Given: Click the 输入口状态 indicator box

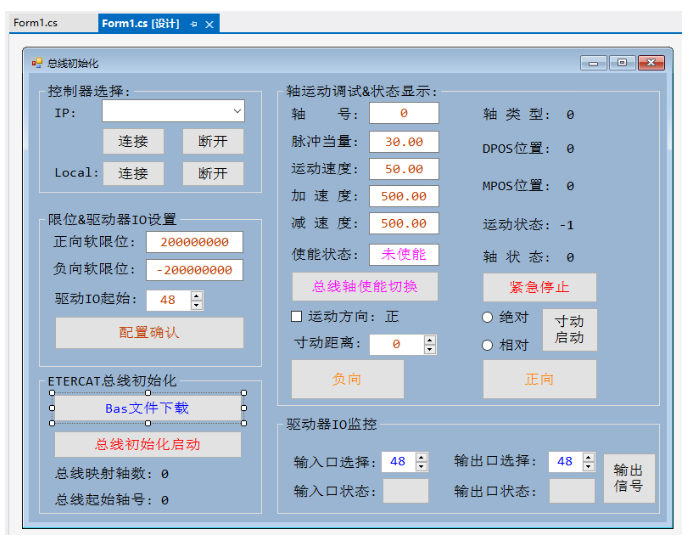Looking at the screenshot, I should pyautogui.click(x=405, y=491).
